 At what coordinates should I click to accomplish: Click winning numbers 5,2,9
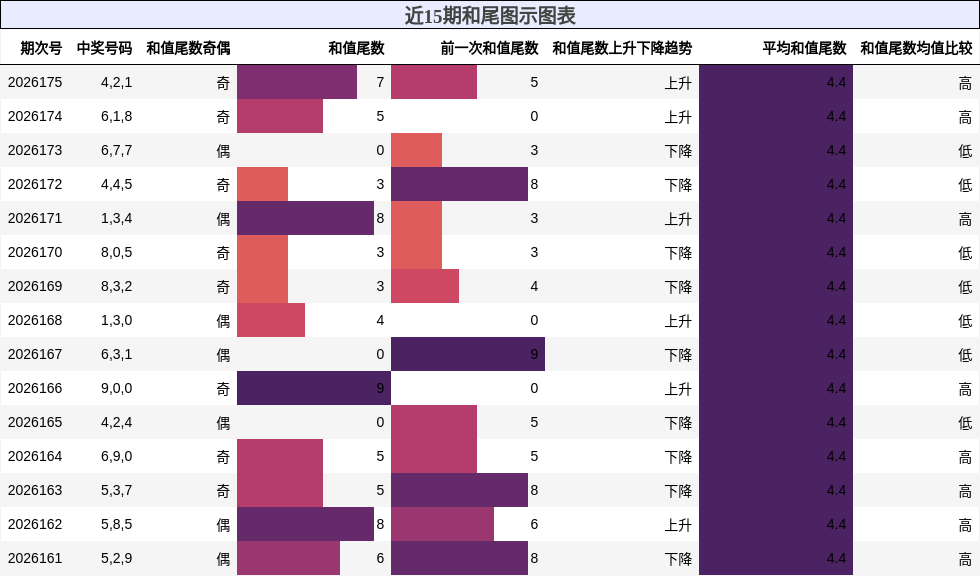116,559
